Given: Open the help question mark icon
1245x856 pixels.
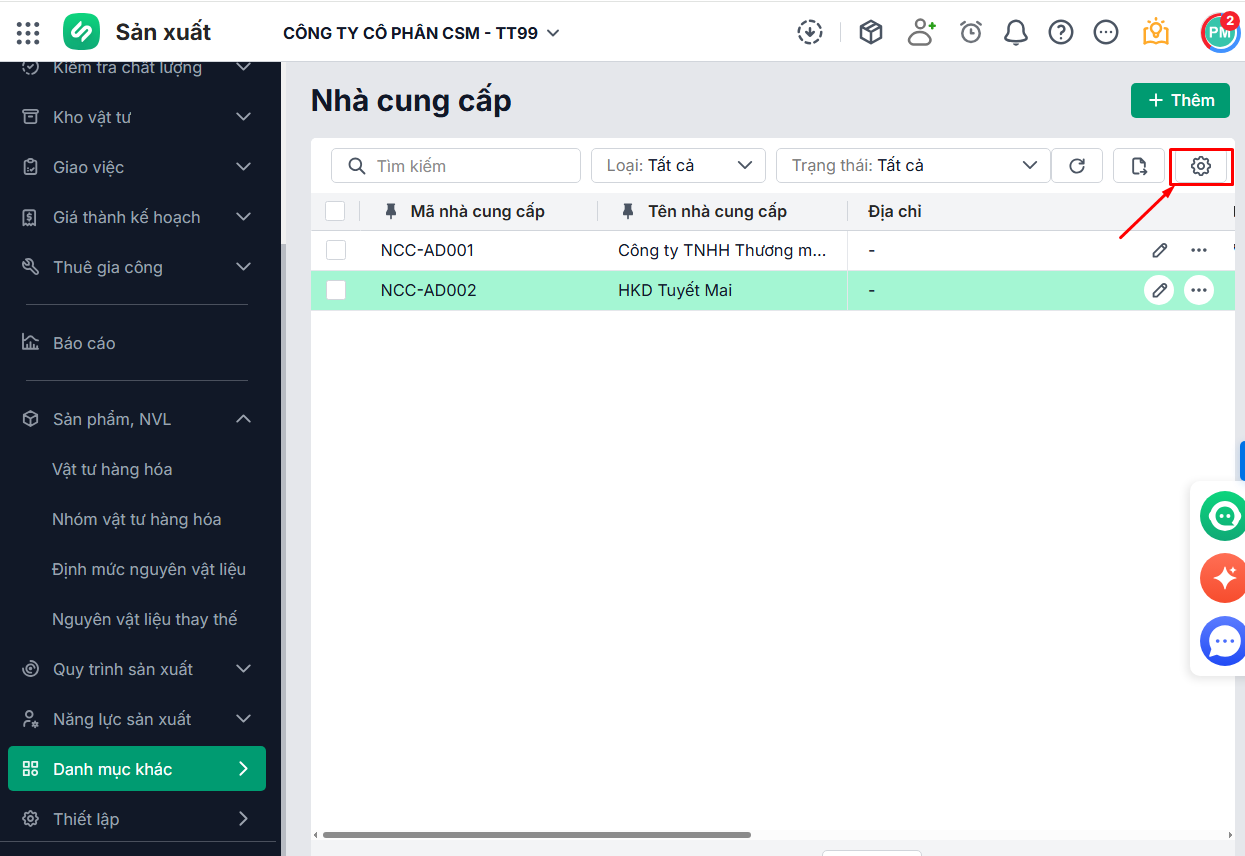Looking at the screenshot, I should click(1061, 32).
